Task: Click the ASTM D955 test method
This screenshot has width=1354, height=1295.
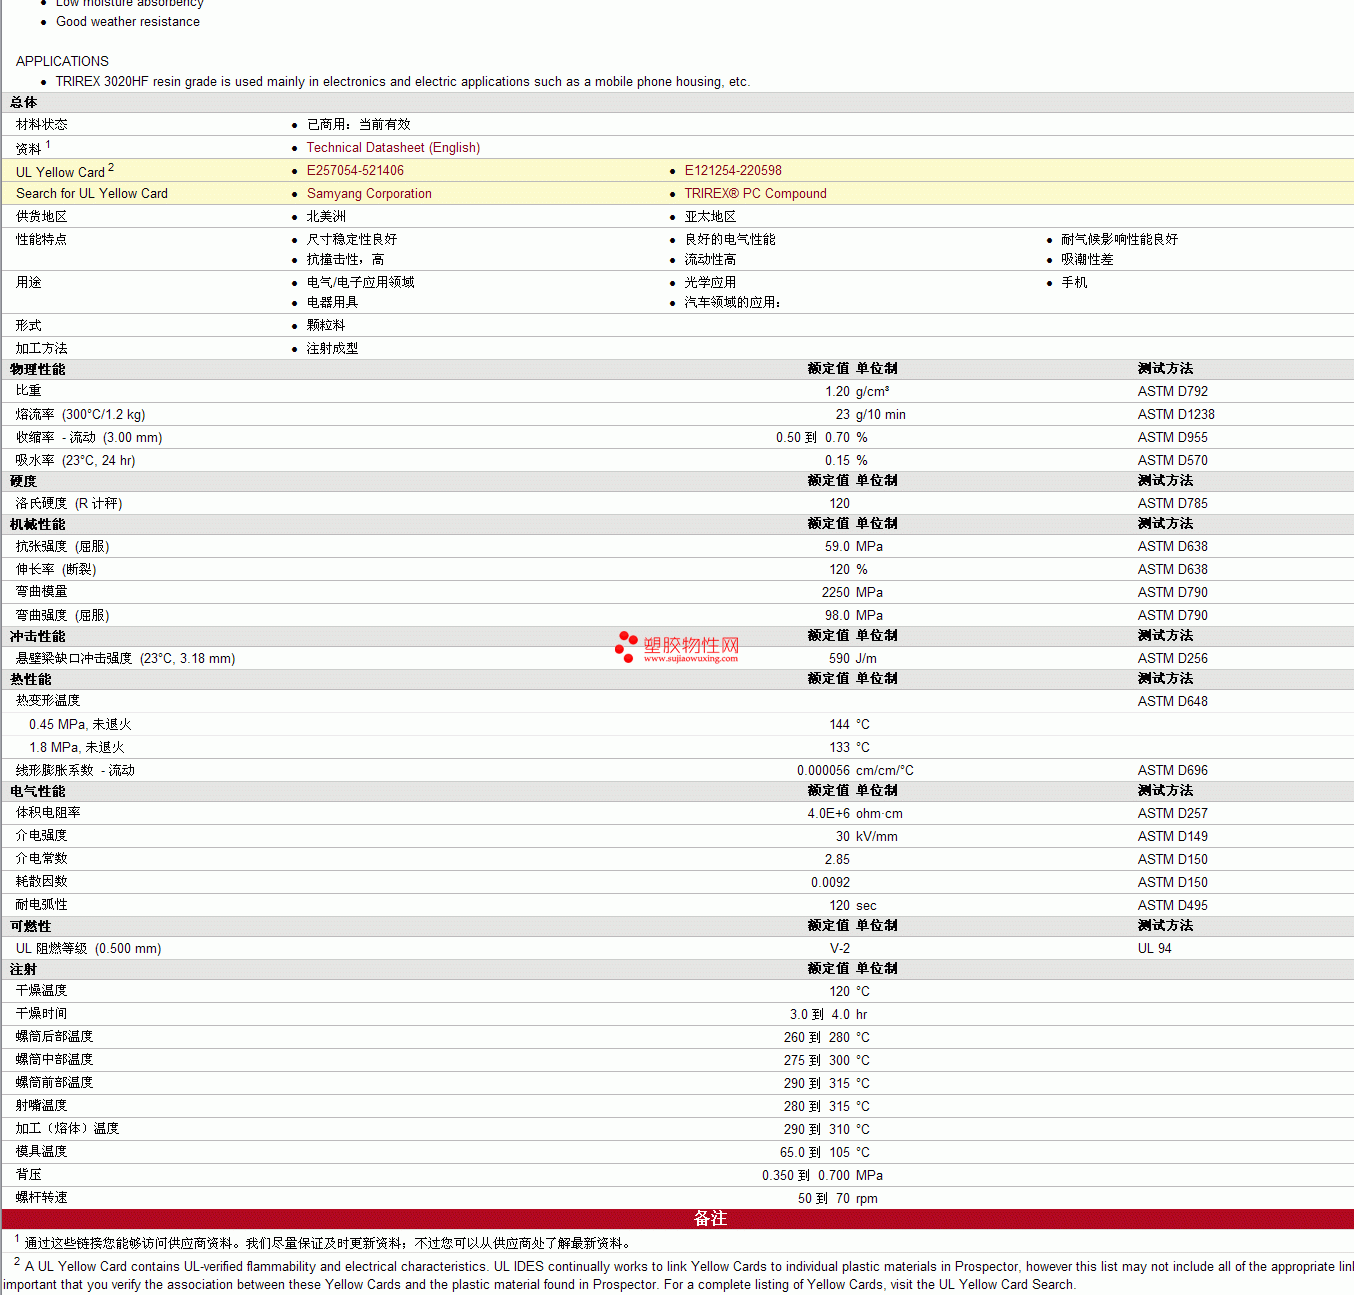Action: click(1172, 438)
